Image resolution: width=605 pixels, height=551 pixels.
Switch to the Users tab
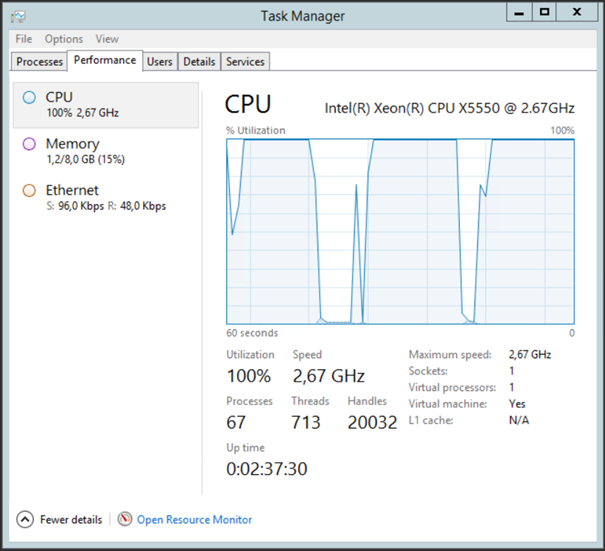pyautogui.click(x=159, y=62)
